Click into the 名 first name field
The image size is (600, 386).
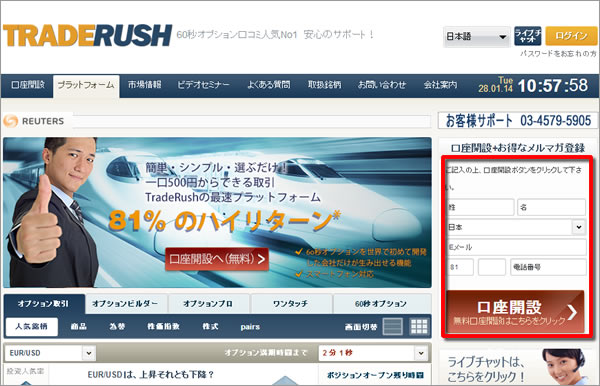551,207
